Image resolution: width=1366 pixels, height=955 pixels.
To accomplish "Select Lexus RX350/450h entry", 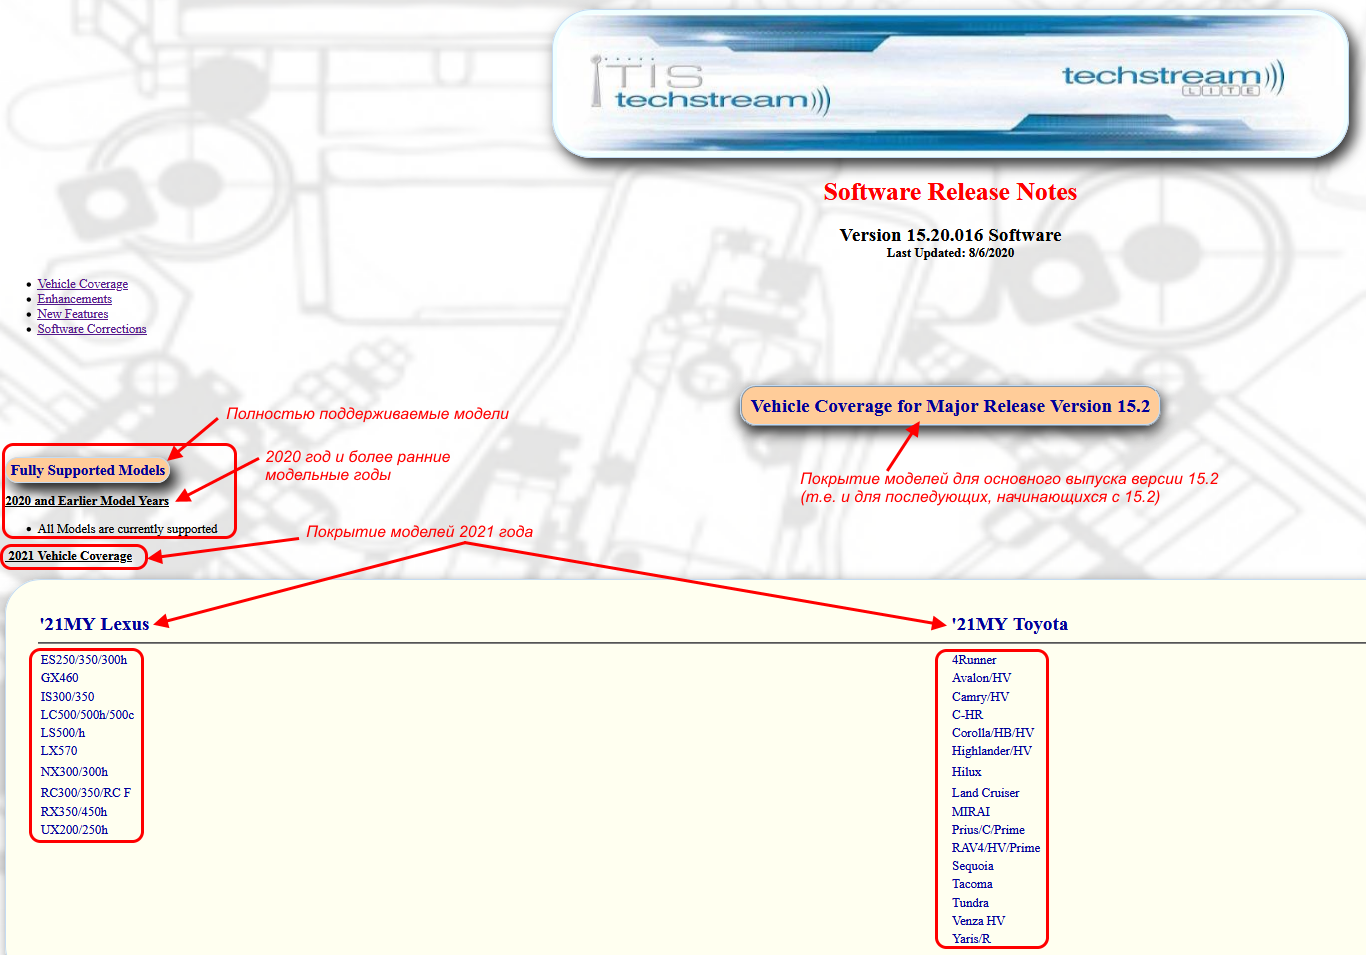I will click(73, 812).
